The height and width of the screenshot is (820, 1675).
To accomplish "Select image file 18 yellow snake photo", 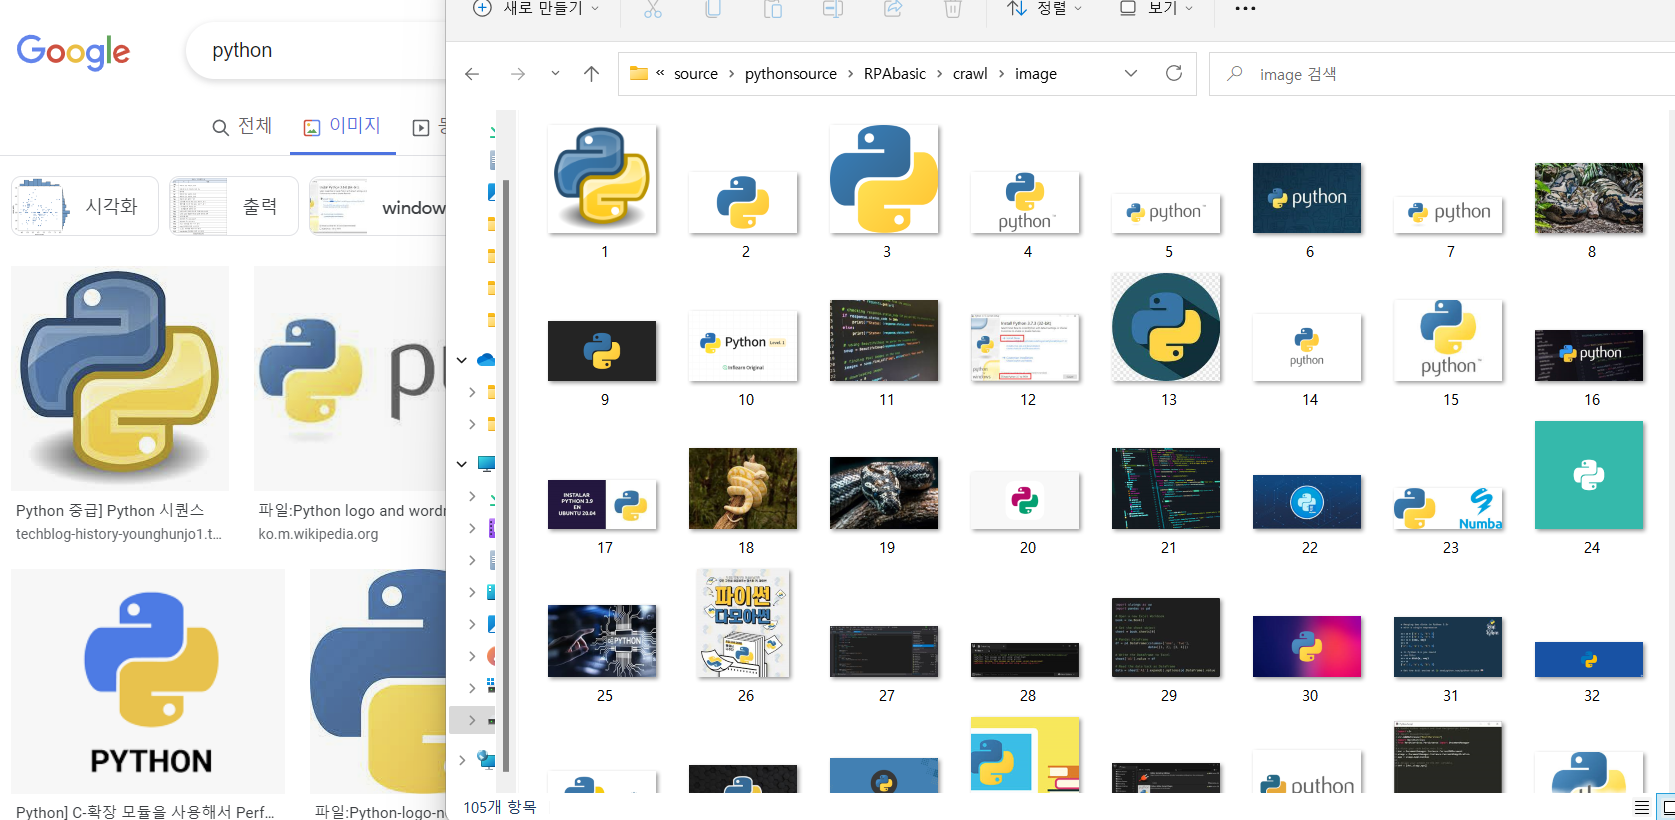I will coord(743,488).
